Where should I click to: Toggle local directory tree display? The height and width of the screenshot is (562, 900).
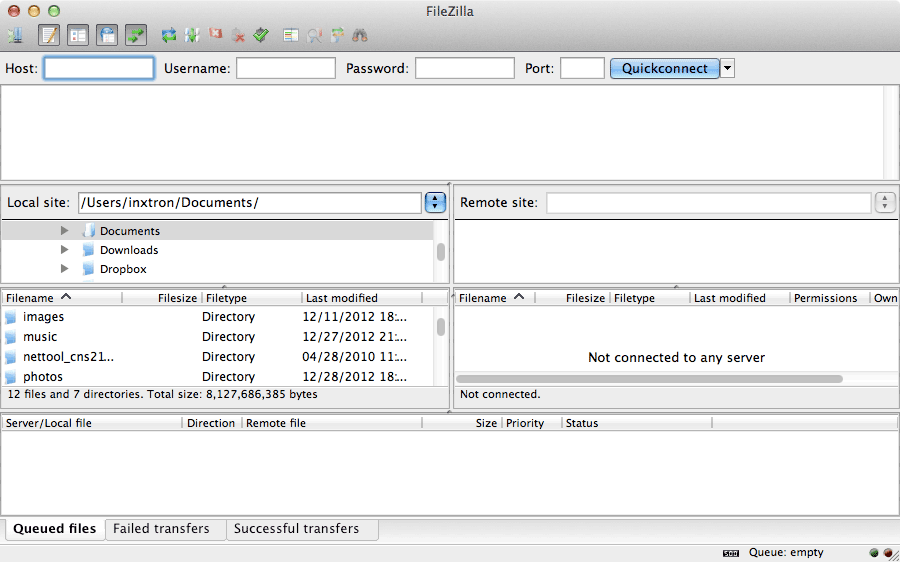pyautogui.click(x=78, y=36)
